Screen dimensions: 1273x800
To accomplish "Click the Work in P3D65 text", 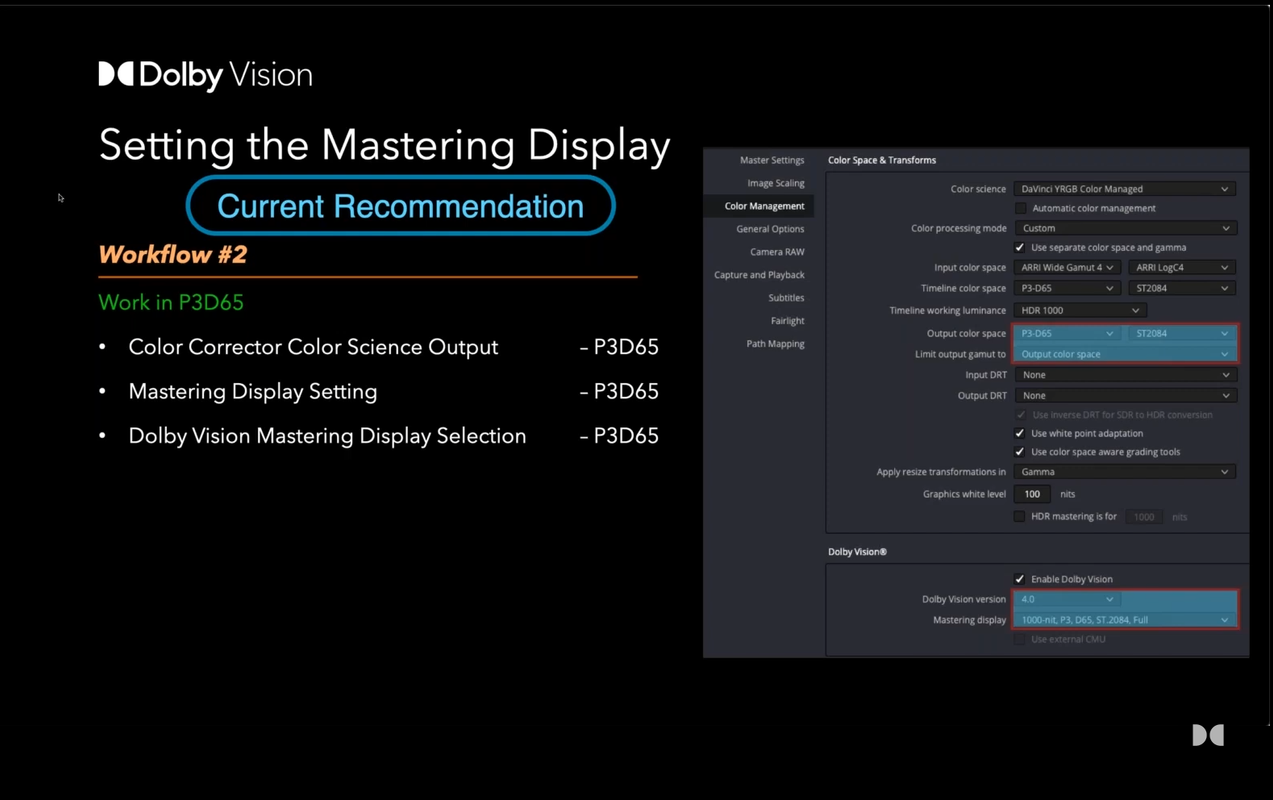I will 171,302.
